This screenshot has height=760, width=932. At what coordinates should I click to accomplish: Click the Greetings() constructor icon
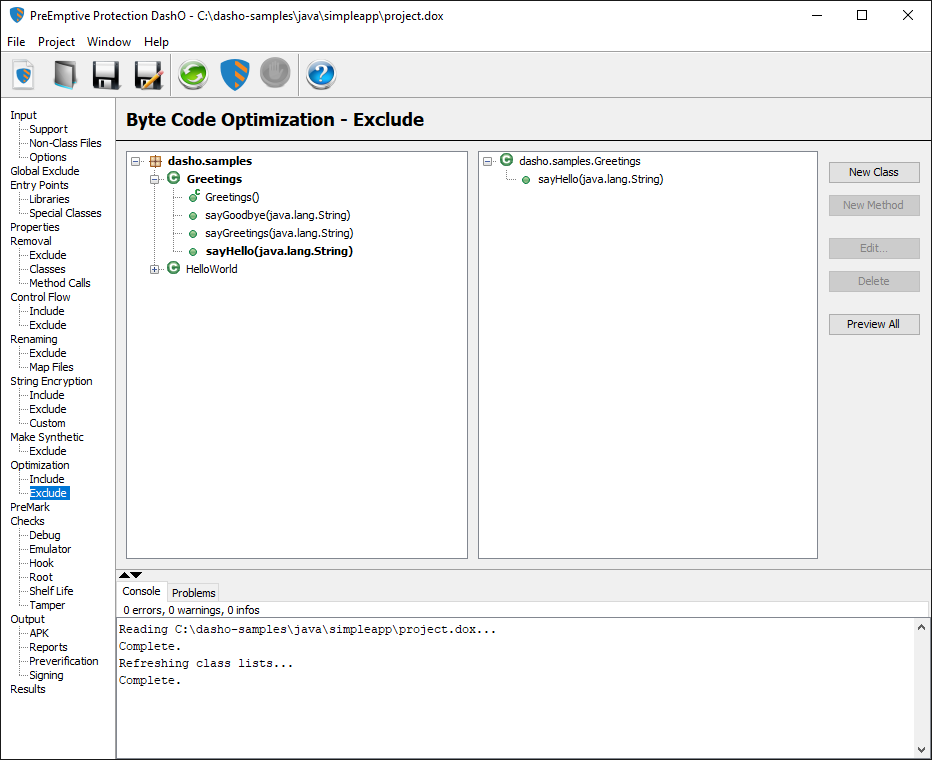click(194, 196)
